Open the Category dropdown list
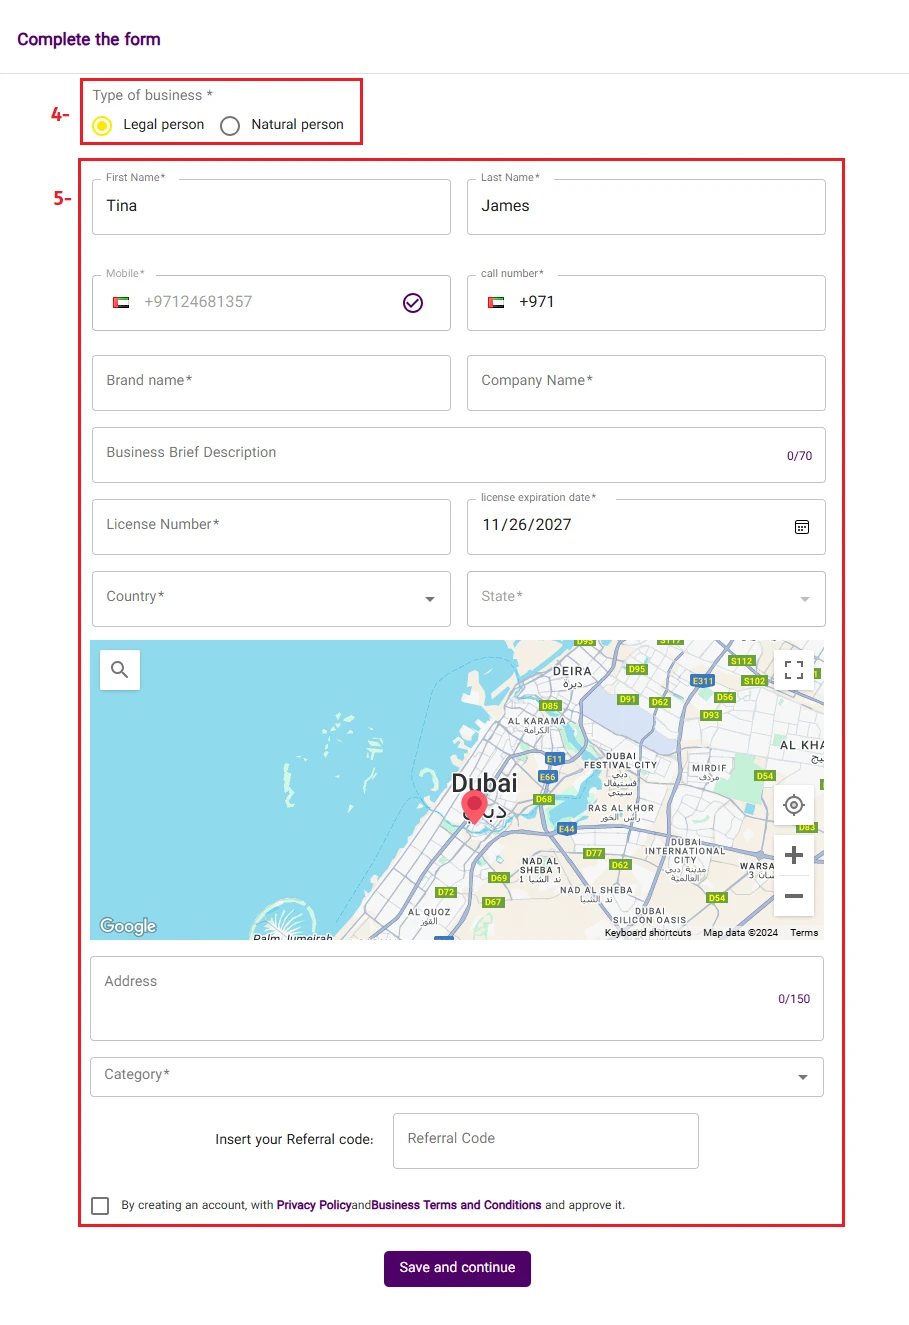The height and width of the screenshot is (1325, 909). click(x=457, y=1076)
